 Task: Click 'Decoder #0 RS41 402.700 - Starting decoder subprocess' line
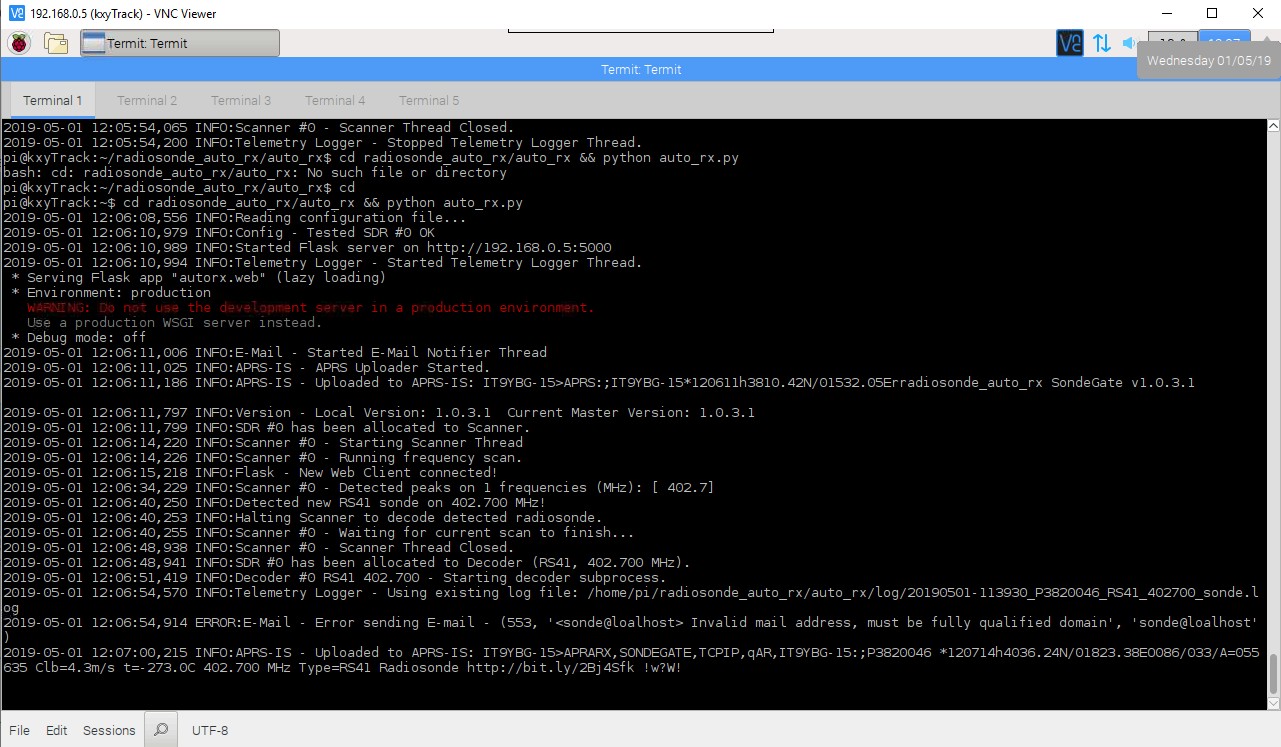click(x=335, y=577)
